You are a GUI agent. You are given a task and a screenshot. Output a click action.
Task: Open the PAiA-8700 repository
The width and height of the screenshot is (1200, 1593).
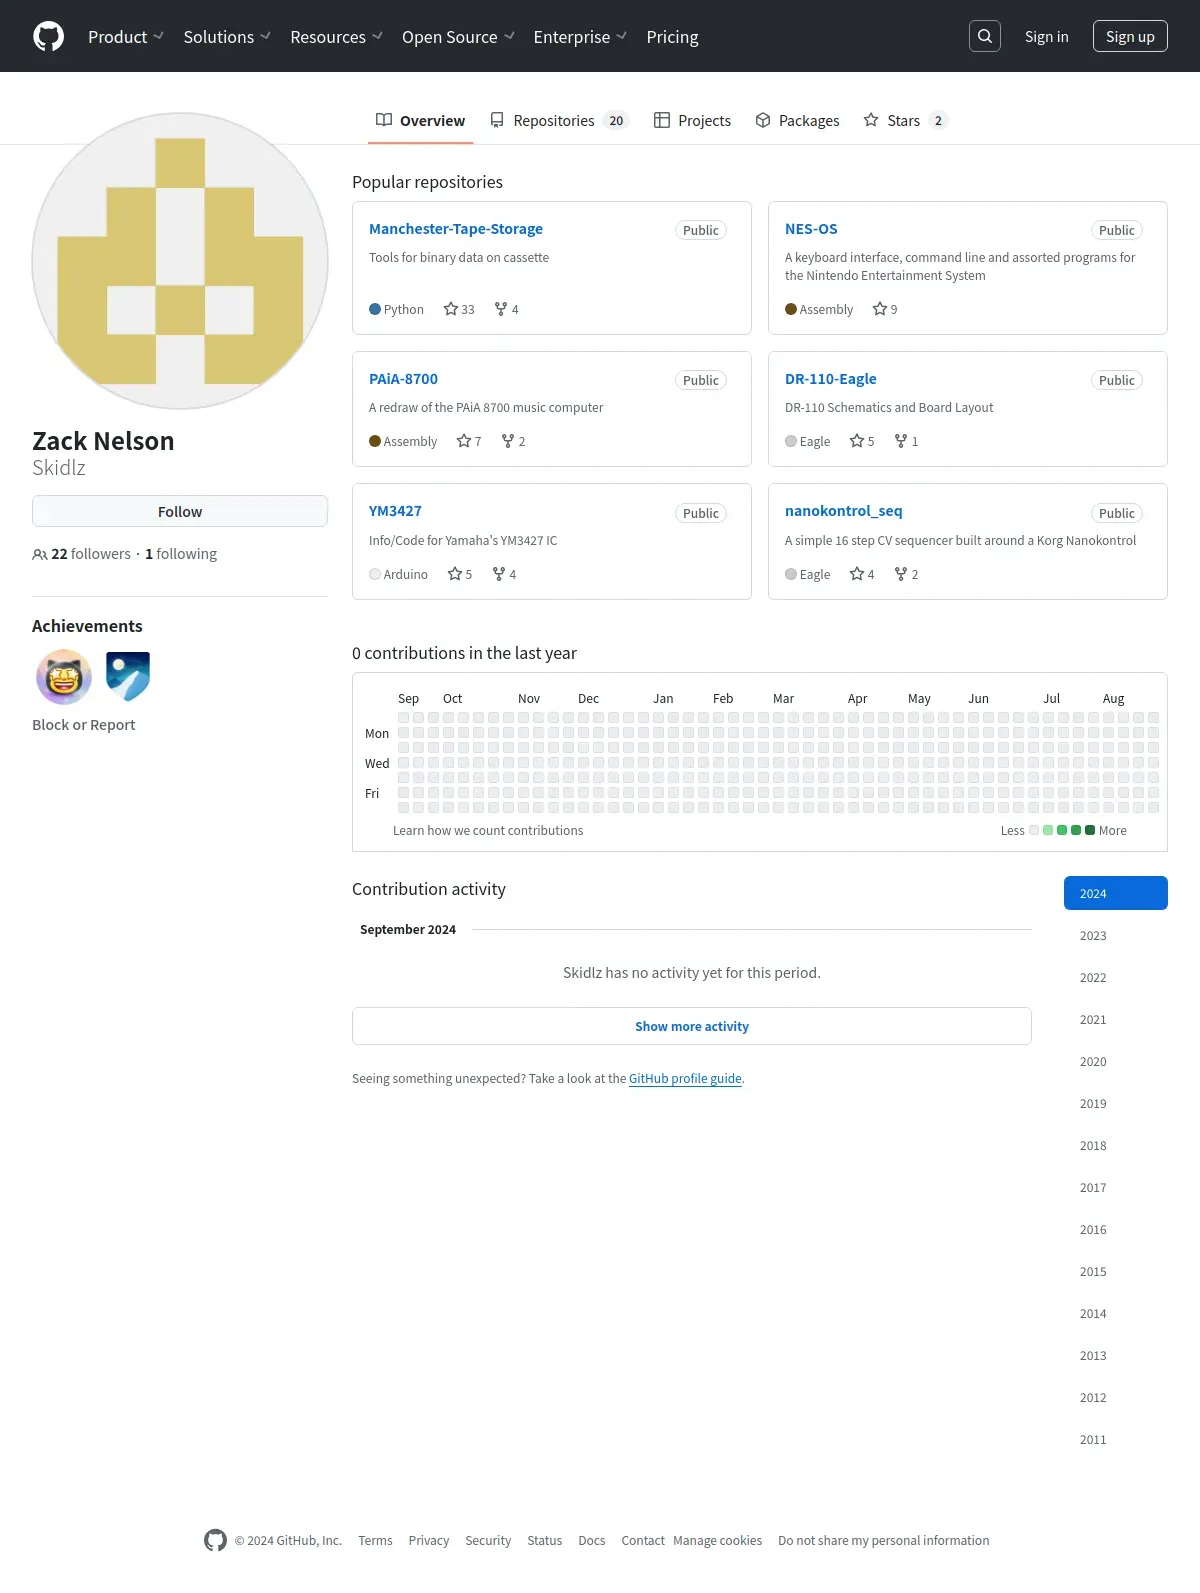pyautogui.click(x=403, y=378)
